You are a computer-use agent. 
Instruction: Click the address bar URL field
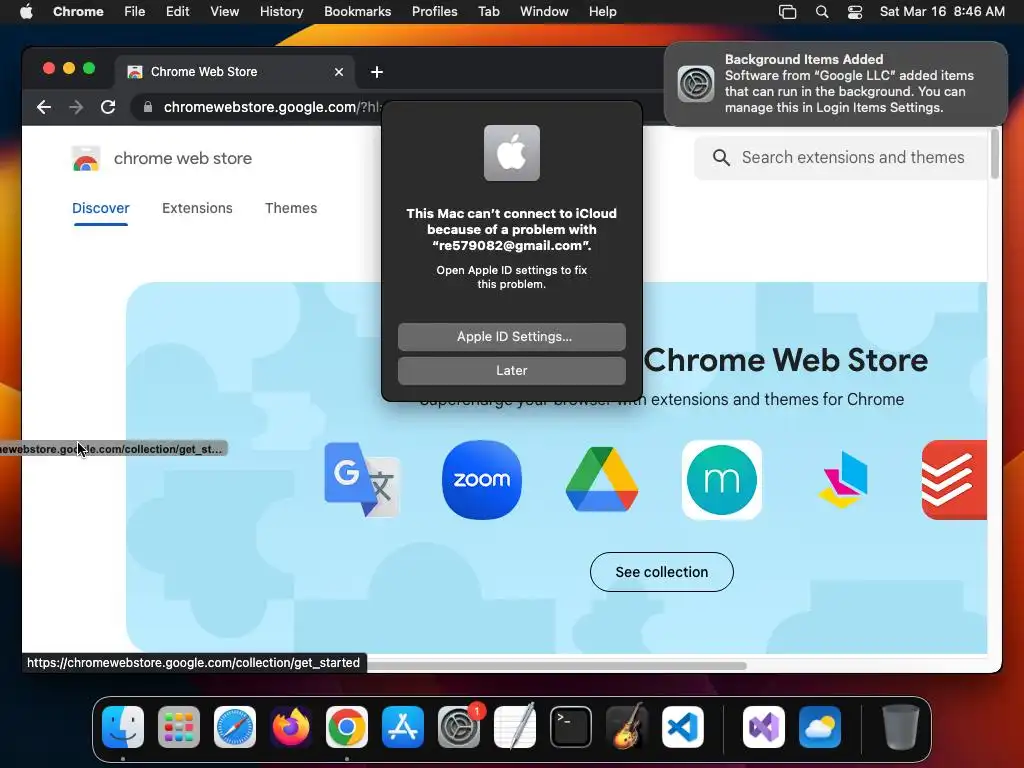coord(271,107)
